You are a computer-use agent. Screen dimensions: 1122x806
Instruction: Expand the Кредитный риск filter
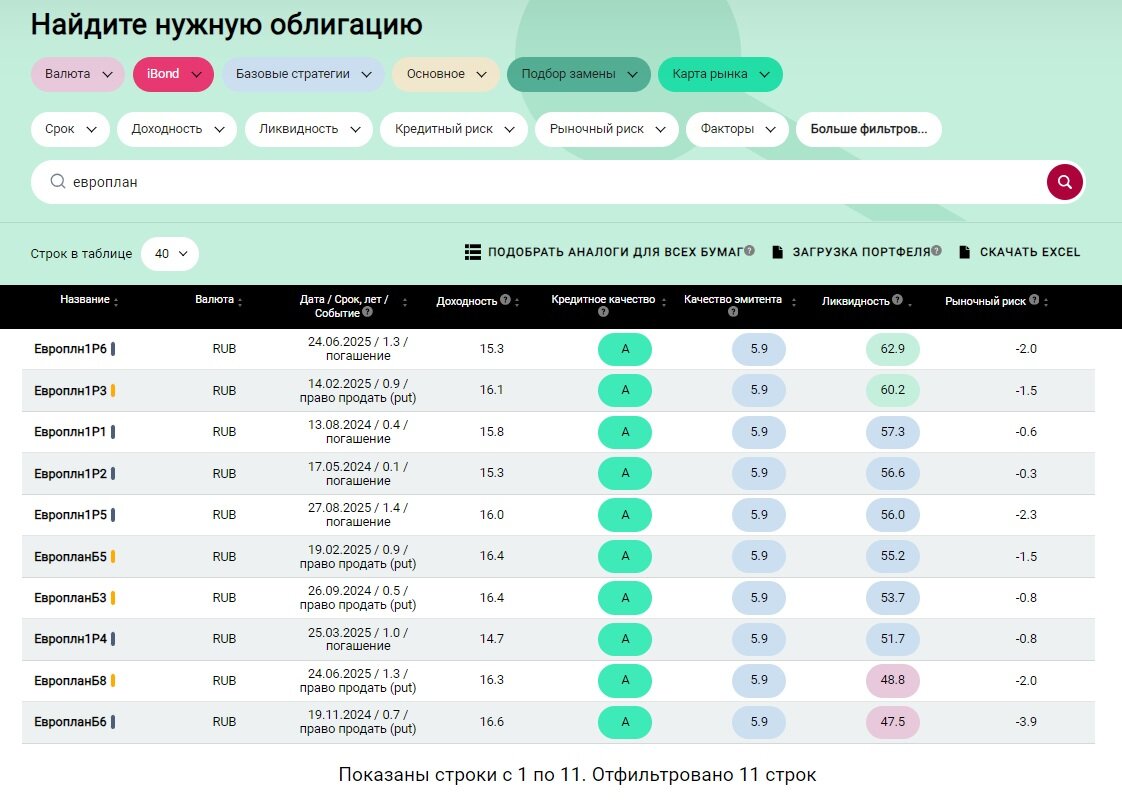[454, 129]
